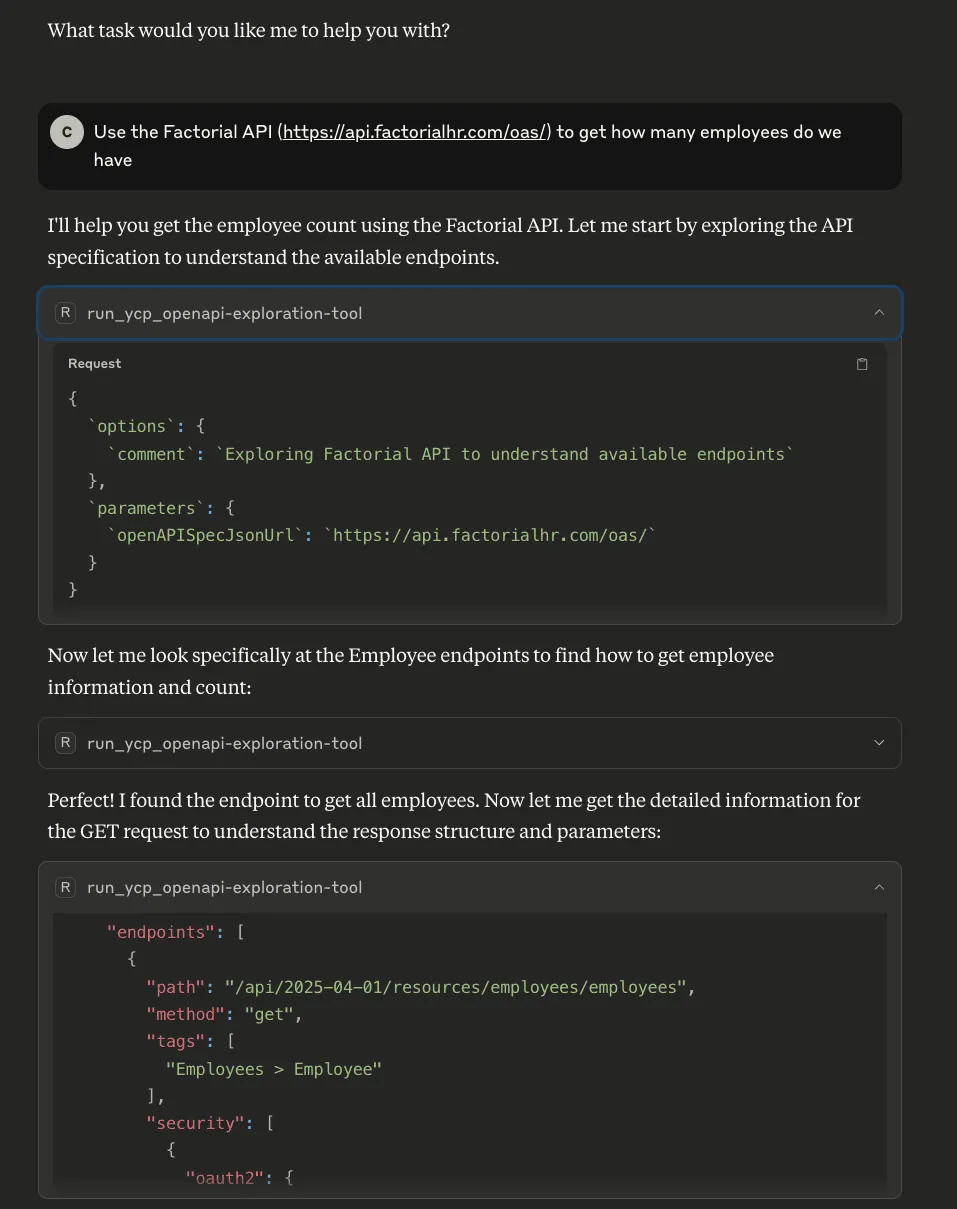
Task: Click the user avatar "C" icon
Action: [67, 132]
